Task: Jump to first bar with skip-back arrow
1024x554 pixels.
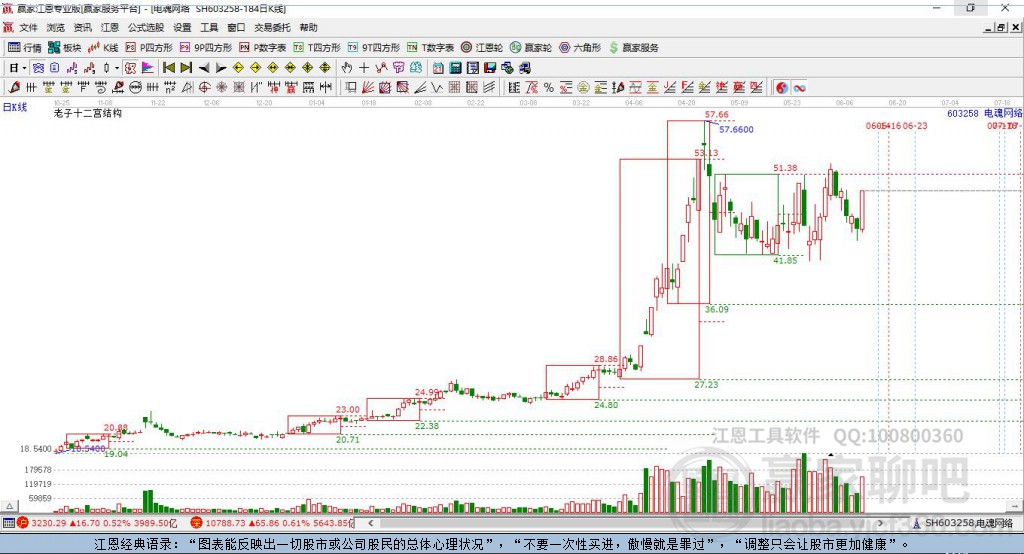Action: coord(168,68)
